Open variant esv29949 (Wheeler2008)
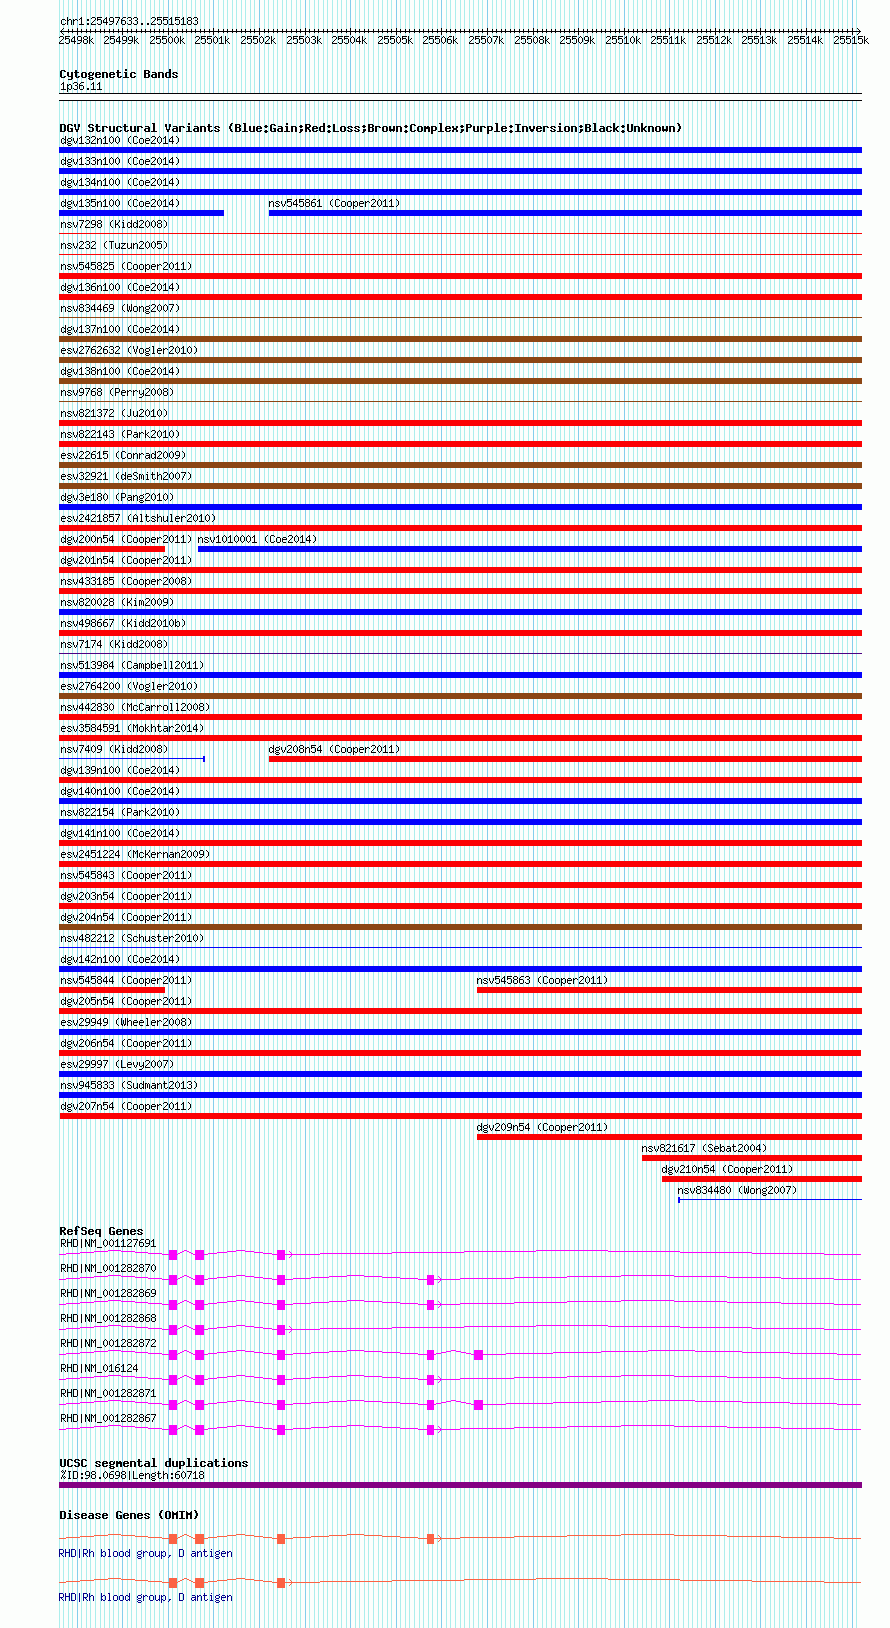This screenshot has height=1628, width=890. pos(126,1022)
